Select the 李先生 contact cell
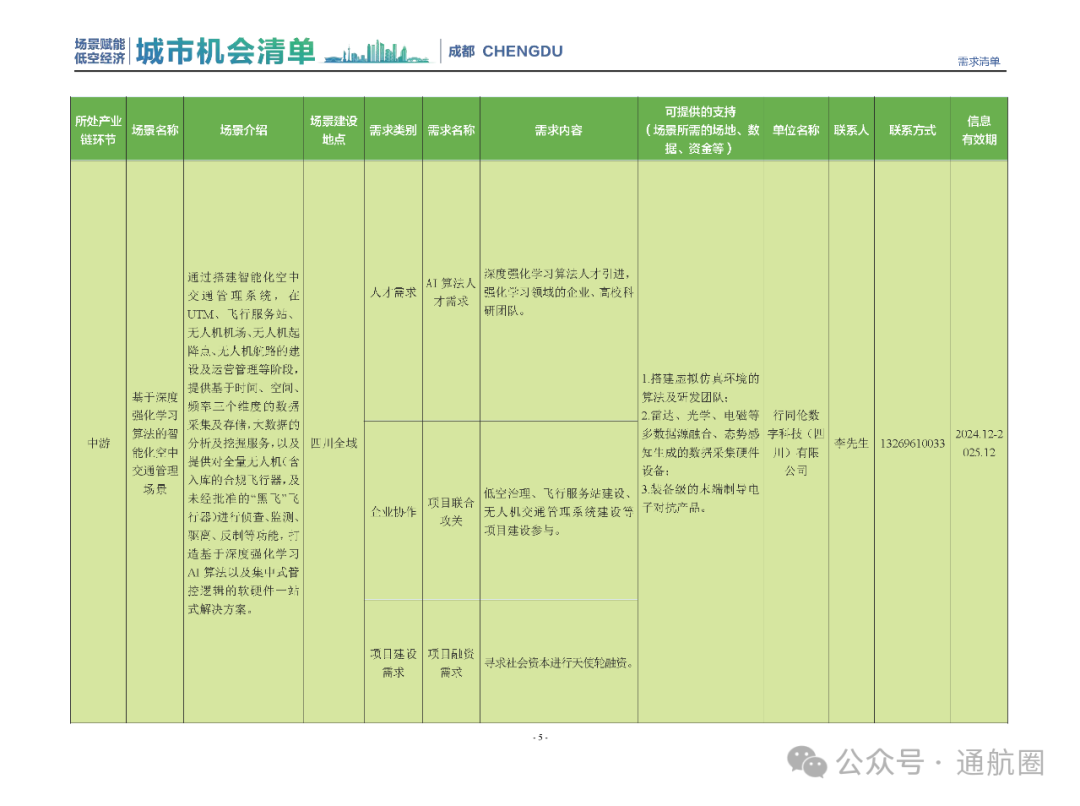Viewport: 1080px width, 806px height. (x=851, y=443)
